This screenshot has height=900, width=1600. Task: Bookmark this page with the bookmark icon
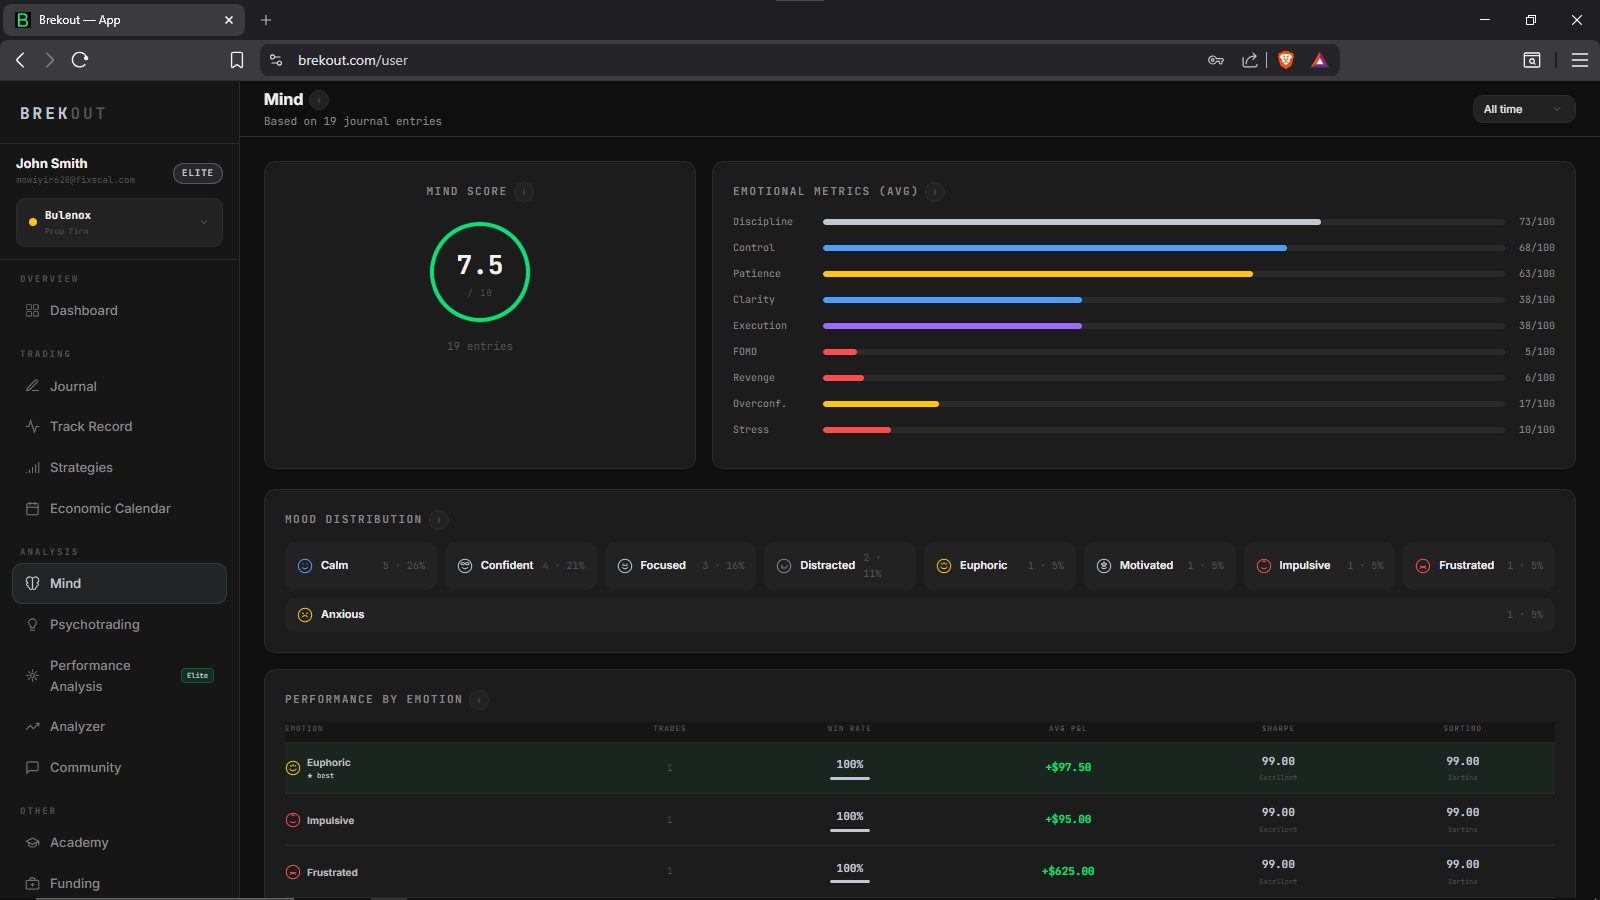[x=237, y=60]
